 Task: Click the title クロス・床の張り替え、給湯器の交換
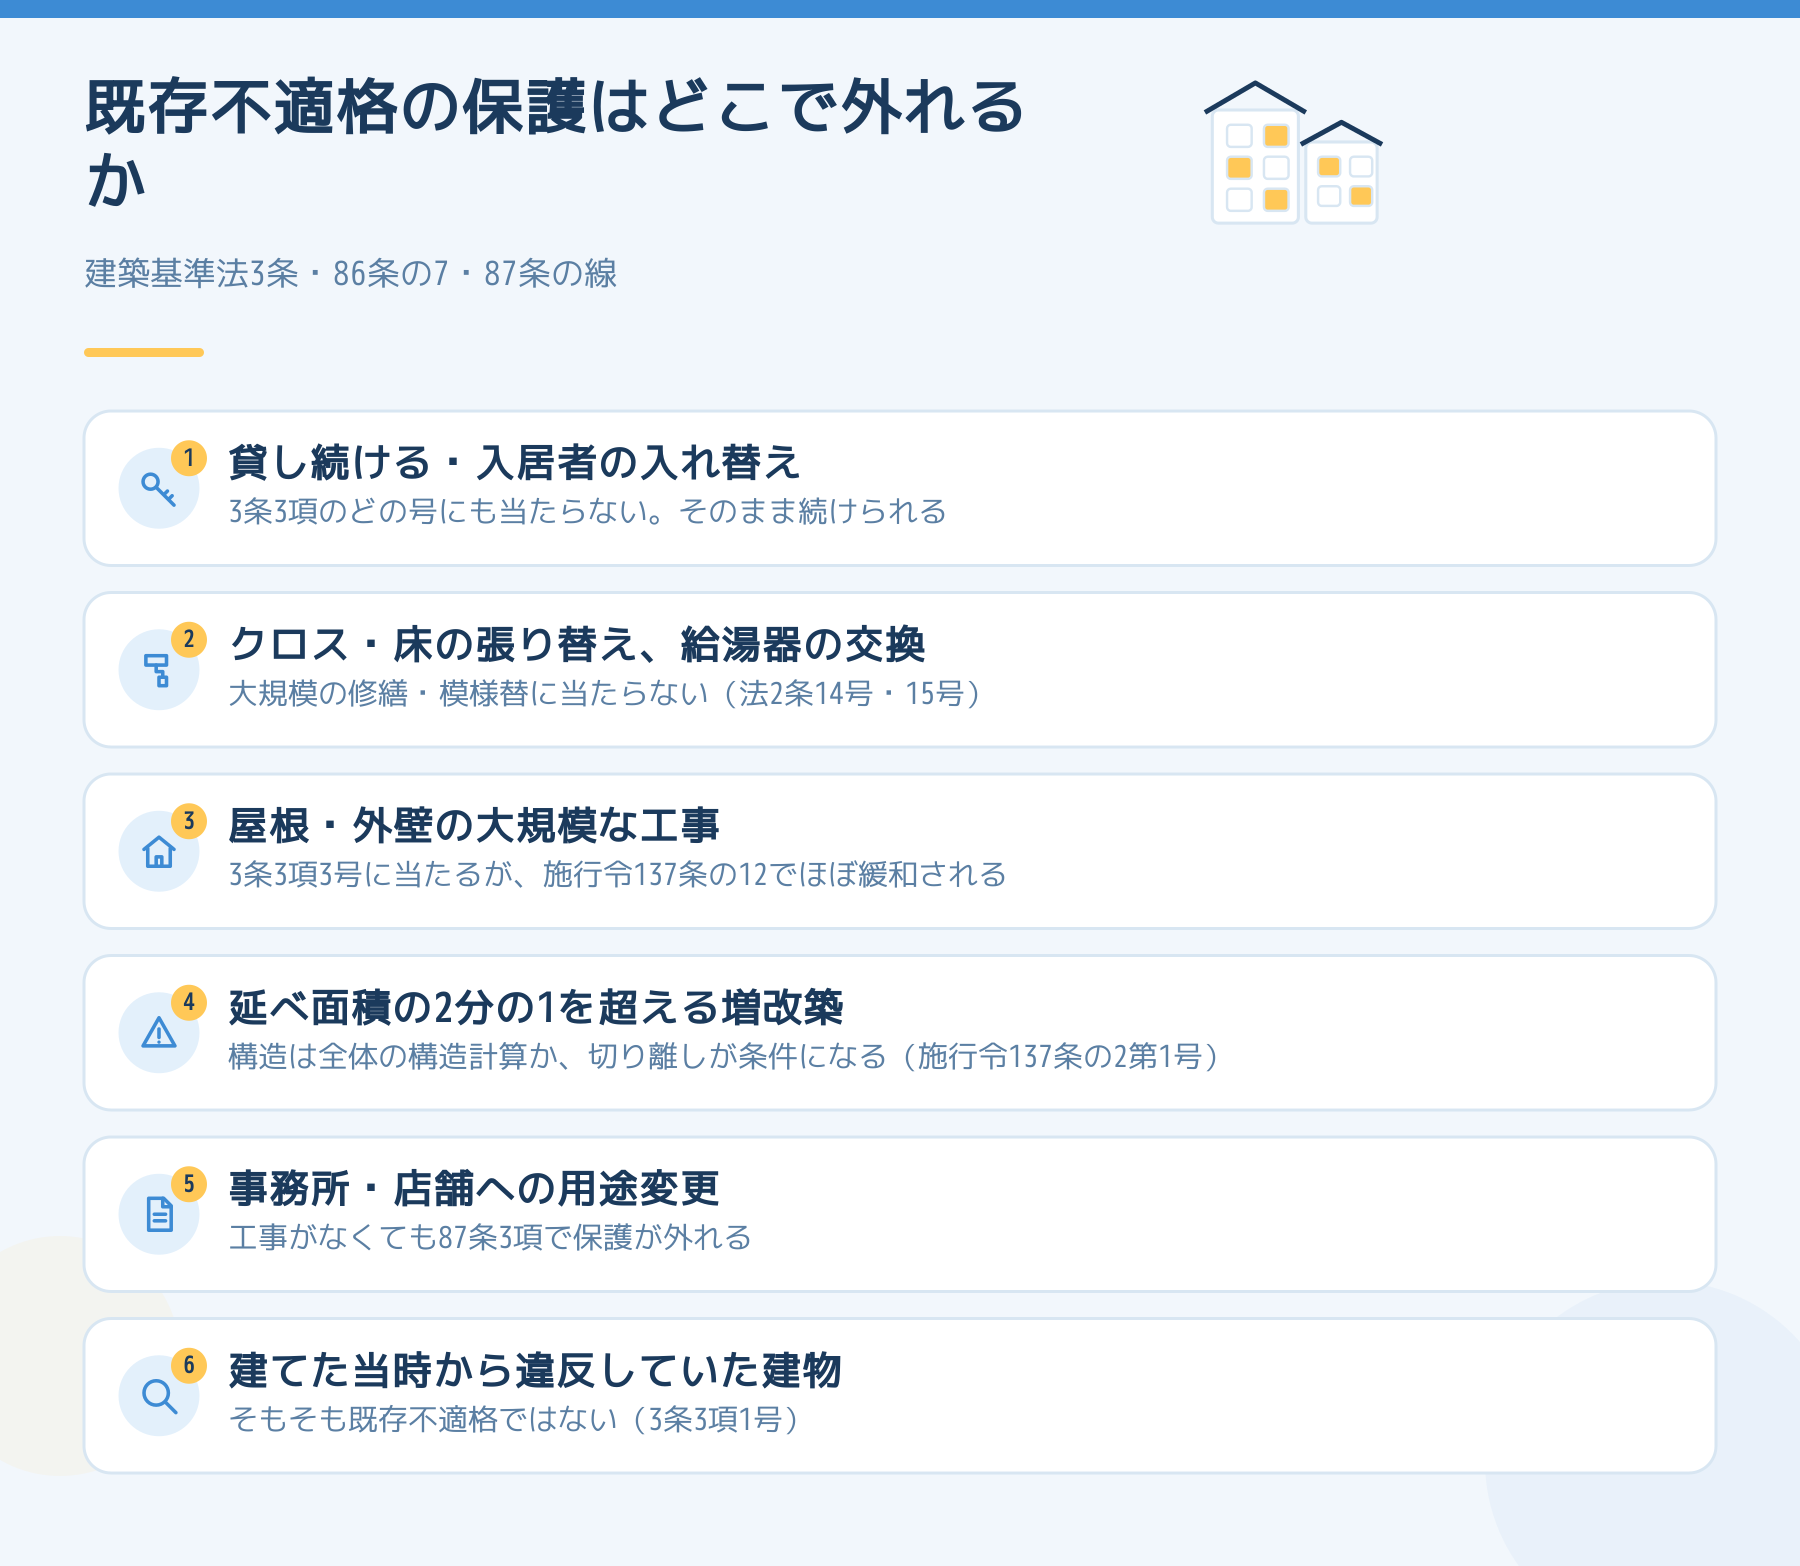577,645
